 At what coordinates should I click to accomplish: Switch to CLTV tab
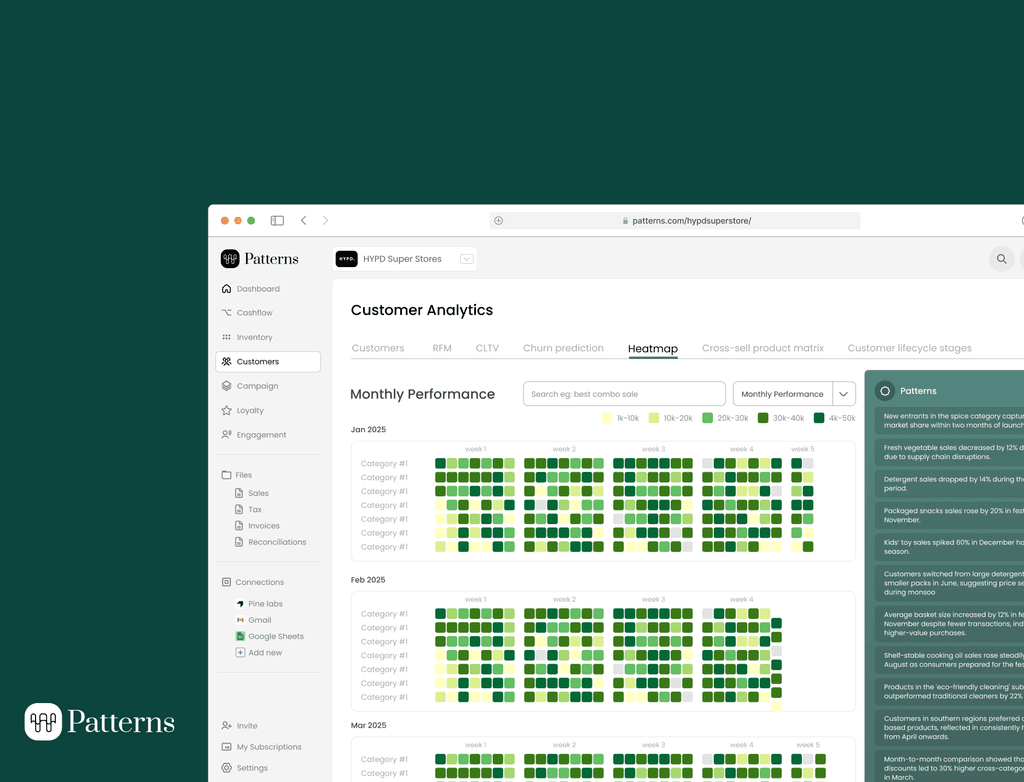coord(487,348)
